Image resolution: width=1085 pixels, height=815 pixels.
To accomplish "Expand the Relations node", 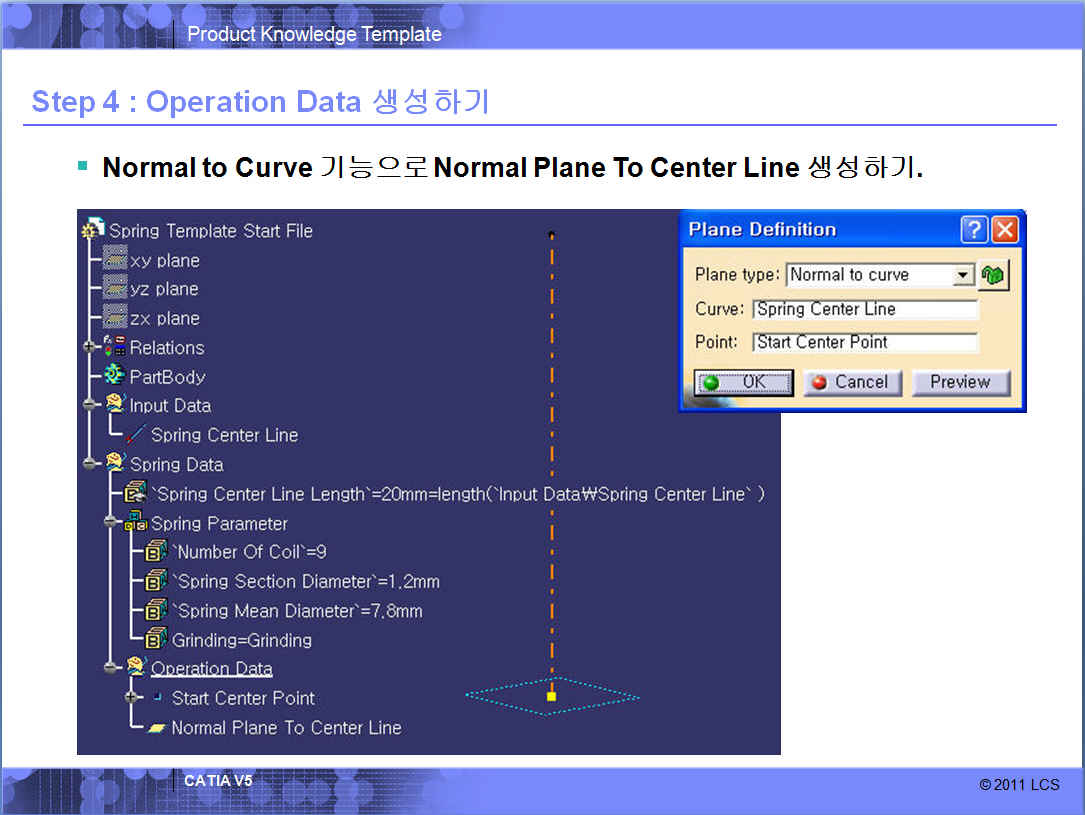I will 91,348.
